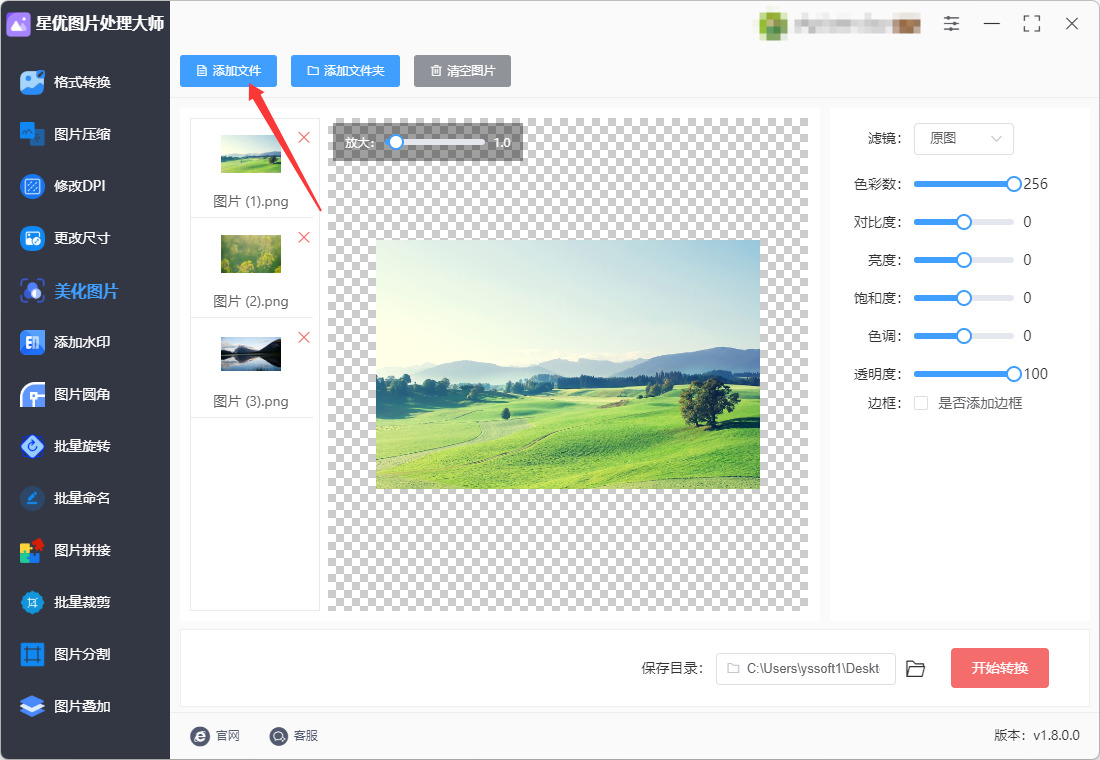
Task: Contact support via 客服 link
Action: click(294, 735)
